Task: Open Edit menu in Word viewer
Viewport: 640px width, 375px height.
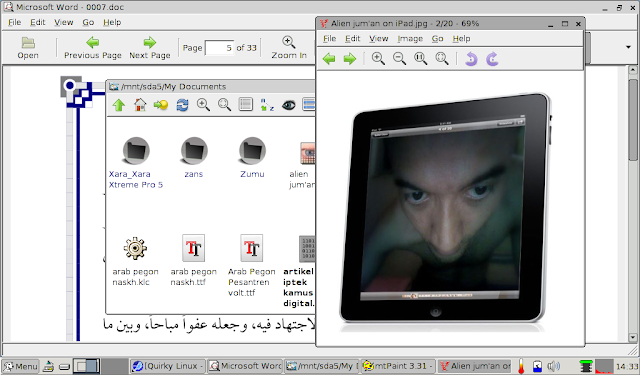Action: (38, 22)
